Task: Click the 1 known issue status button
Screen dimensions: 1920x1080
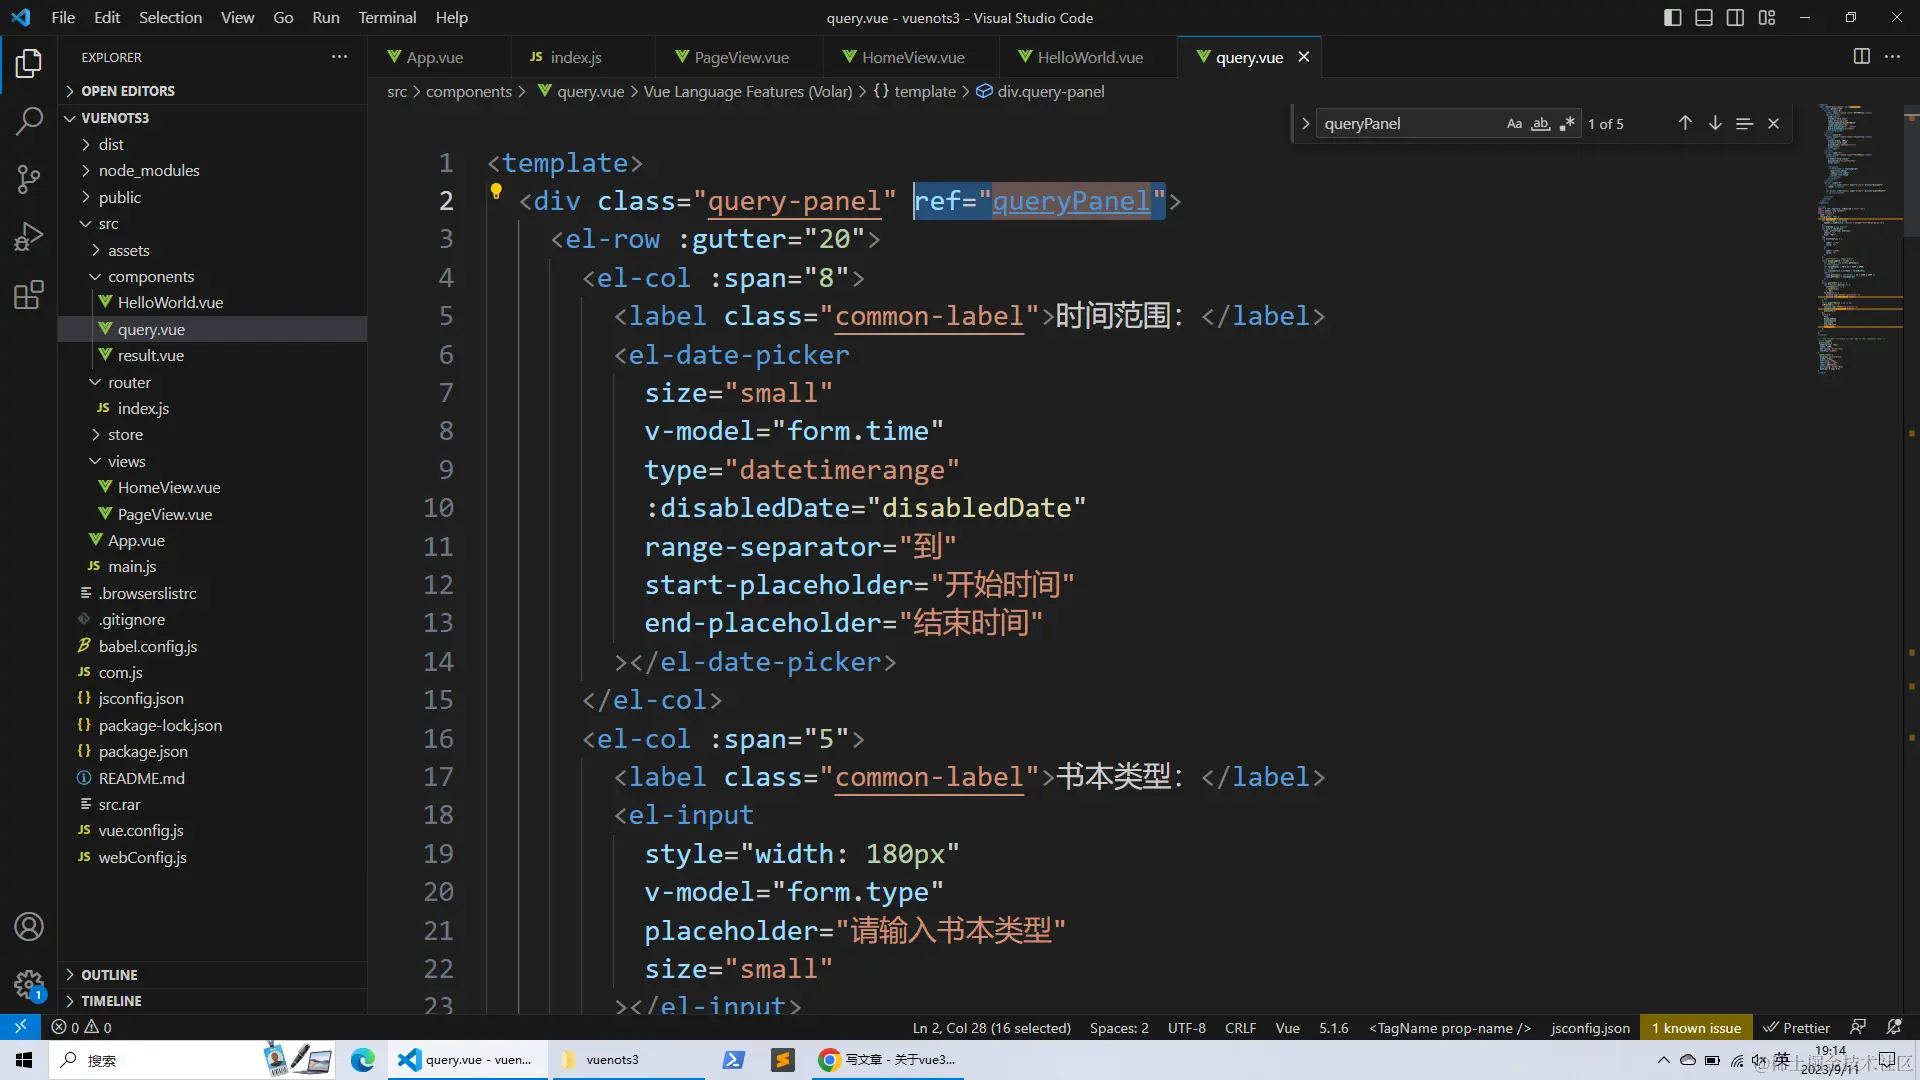Action: (1696, 1028)
